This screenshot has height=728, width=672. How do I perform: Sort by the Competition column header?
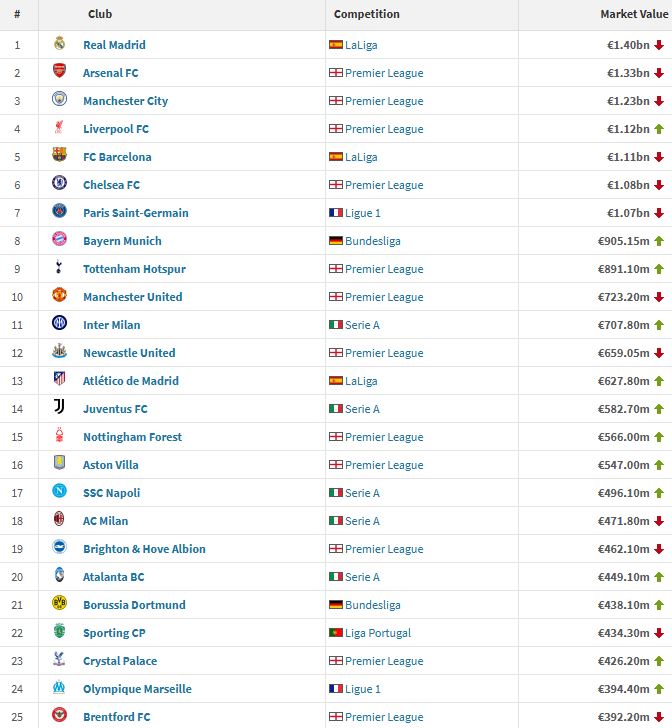366,14
